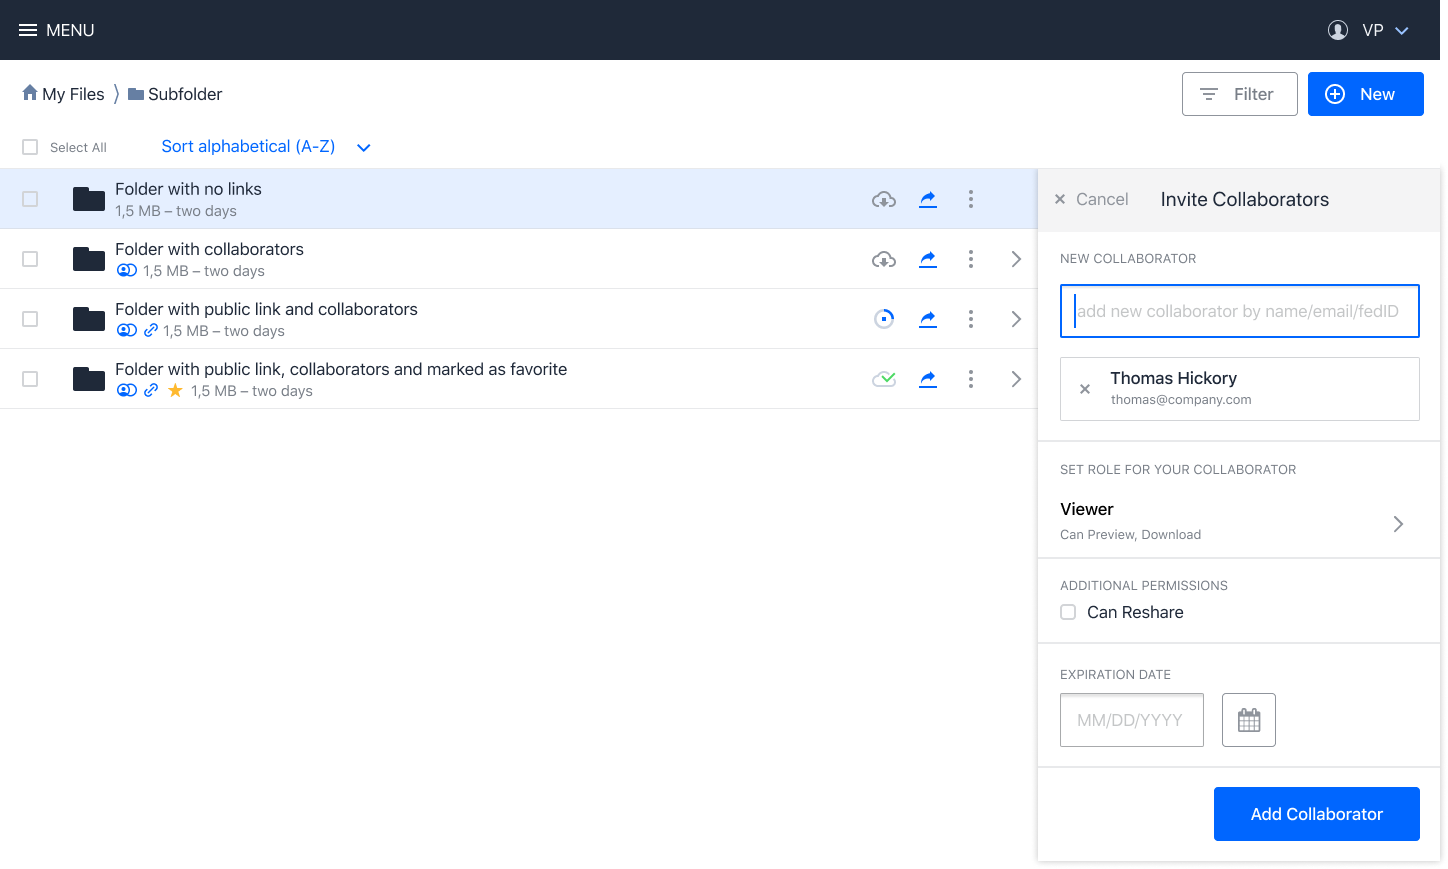
Task: Expand chevron on the favorite folder row
Action: click(x=1016, y=379)
